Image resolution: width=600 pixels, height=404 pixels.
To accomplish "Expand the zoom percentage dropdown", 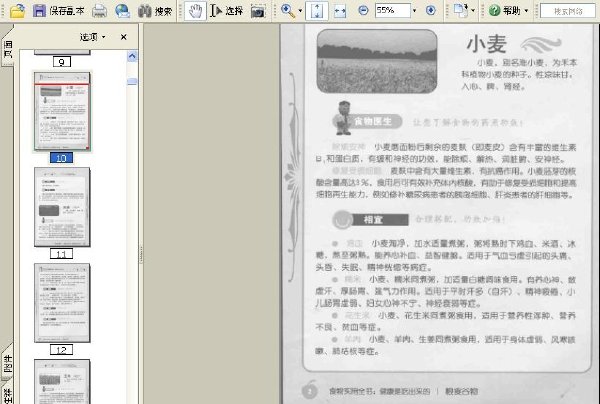I will [x=414, y=11].
